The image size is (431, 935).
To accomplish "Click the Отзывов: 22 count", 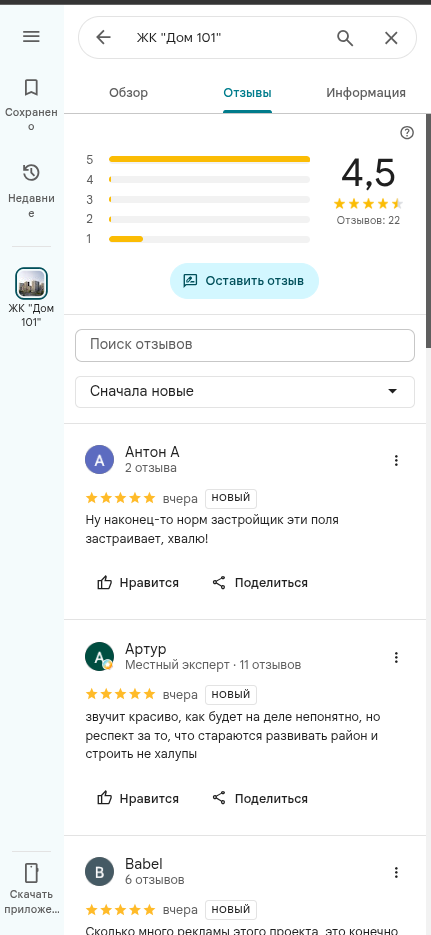I will 368,220.
